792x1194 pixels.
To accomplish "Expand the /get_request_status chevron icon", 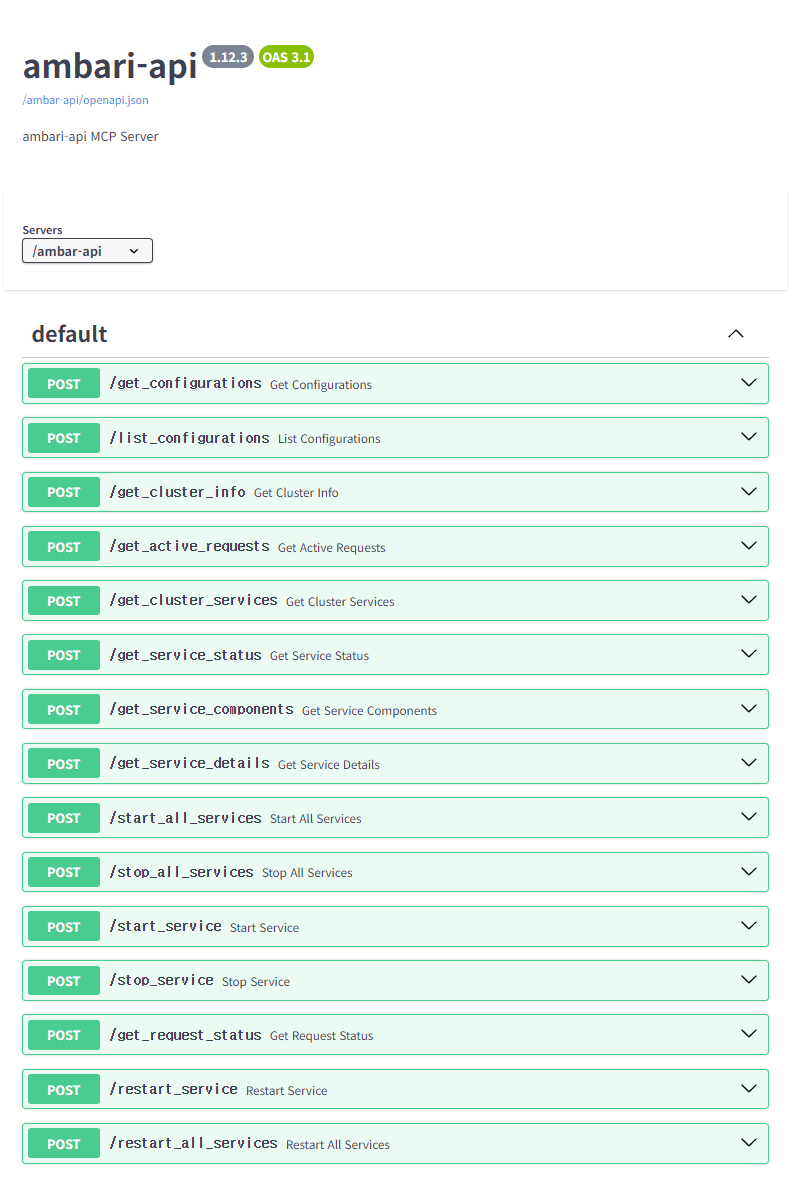I will pos(748,1034).
